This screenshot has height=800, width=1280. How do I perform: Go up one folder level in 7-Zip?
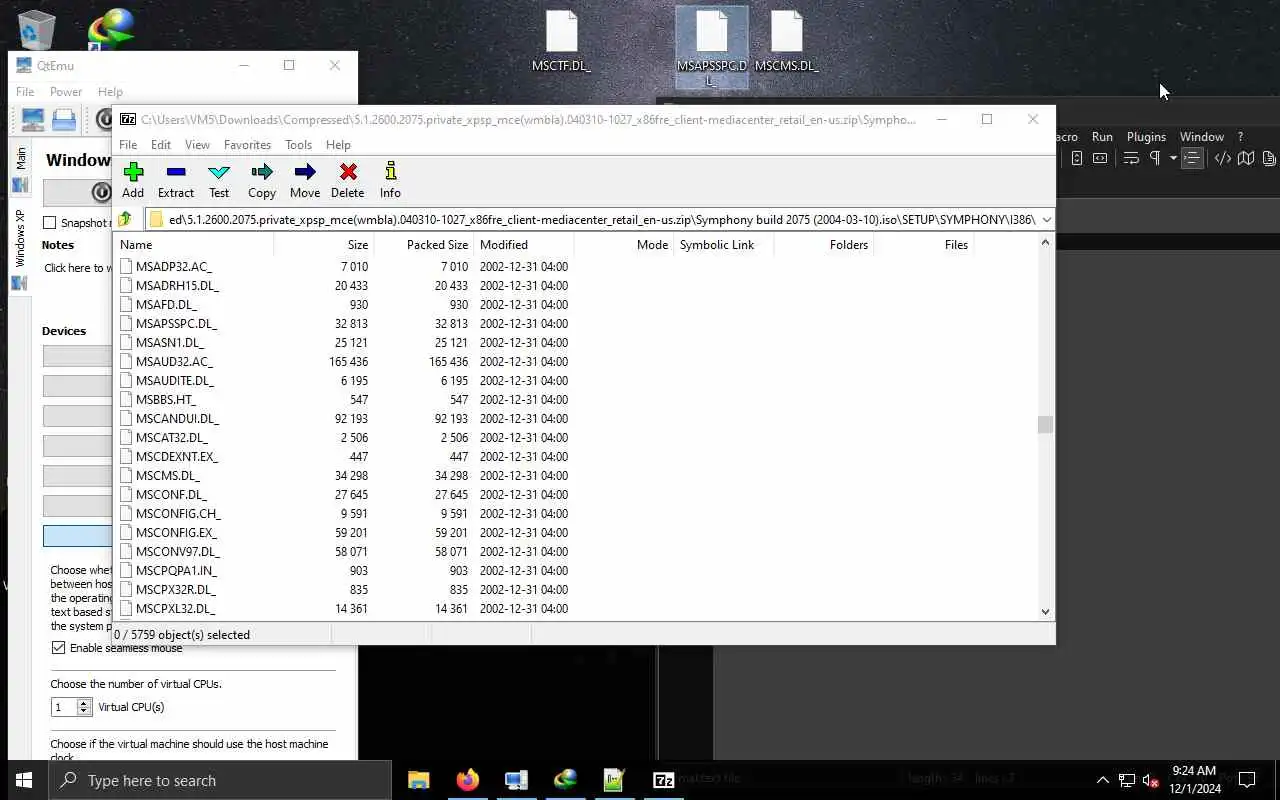point(125,219)
